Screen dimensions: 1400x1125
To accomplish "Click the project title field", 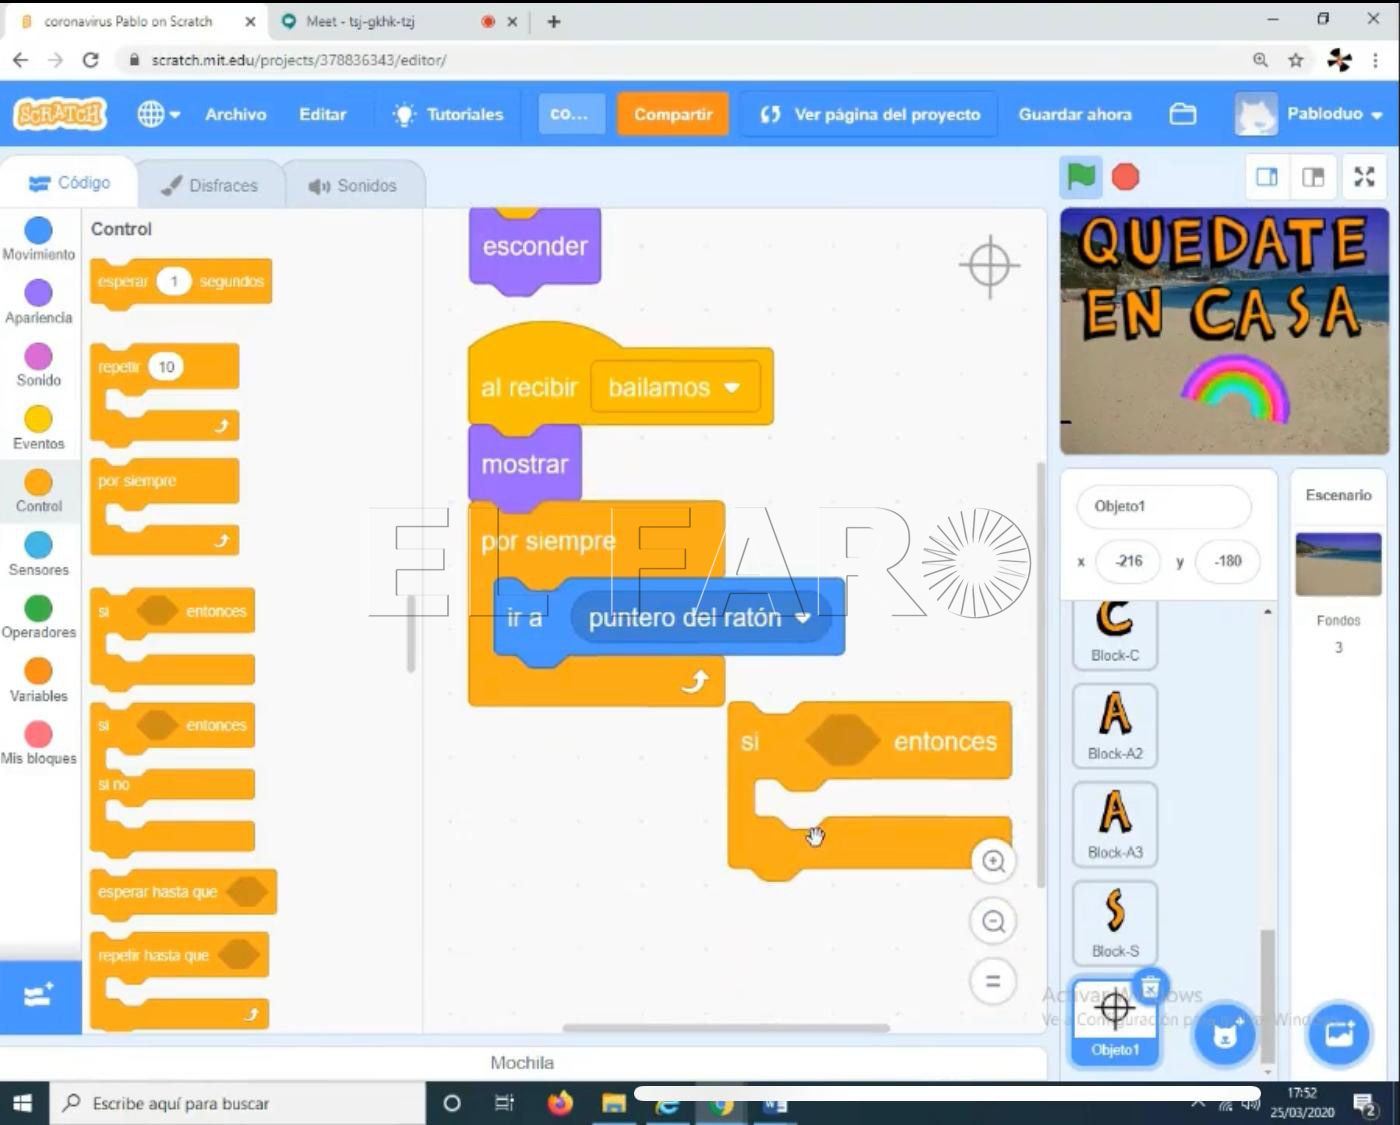I will pos(571,114).
